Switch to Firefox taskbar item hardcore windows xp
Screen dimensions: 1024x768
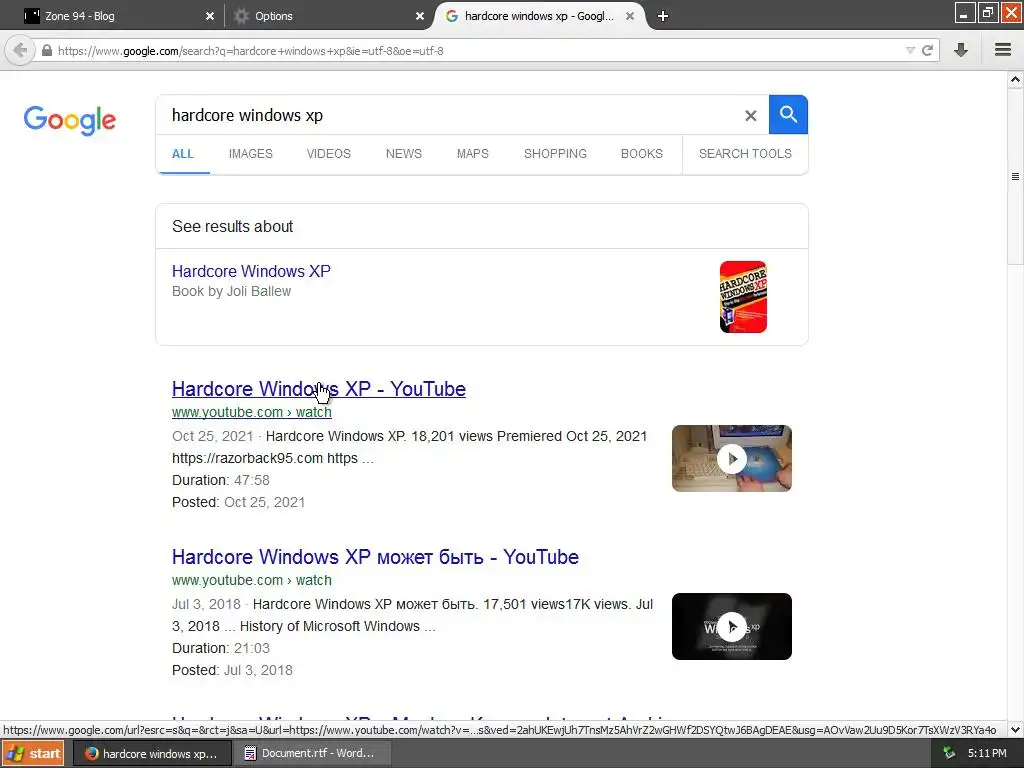click(152, 754)
